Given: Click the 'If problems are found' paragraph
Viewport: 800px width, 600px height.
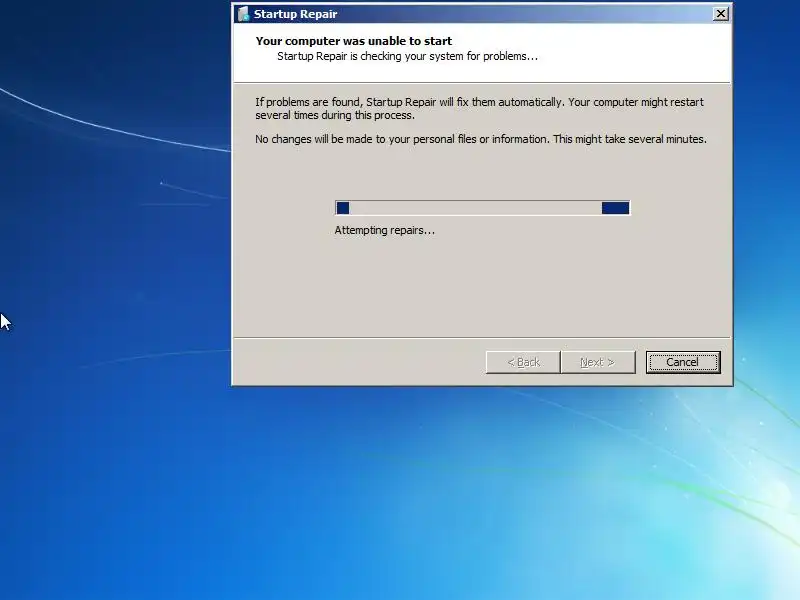Looking at the screenshot, I should (x=480, y=109).
